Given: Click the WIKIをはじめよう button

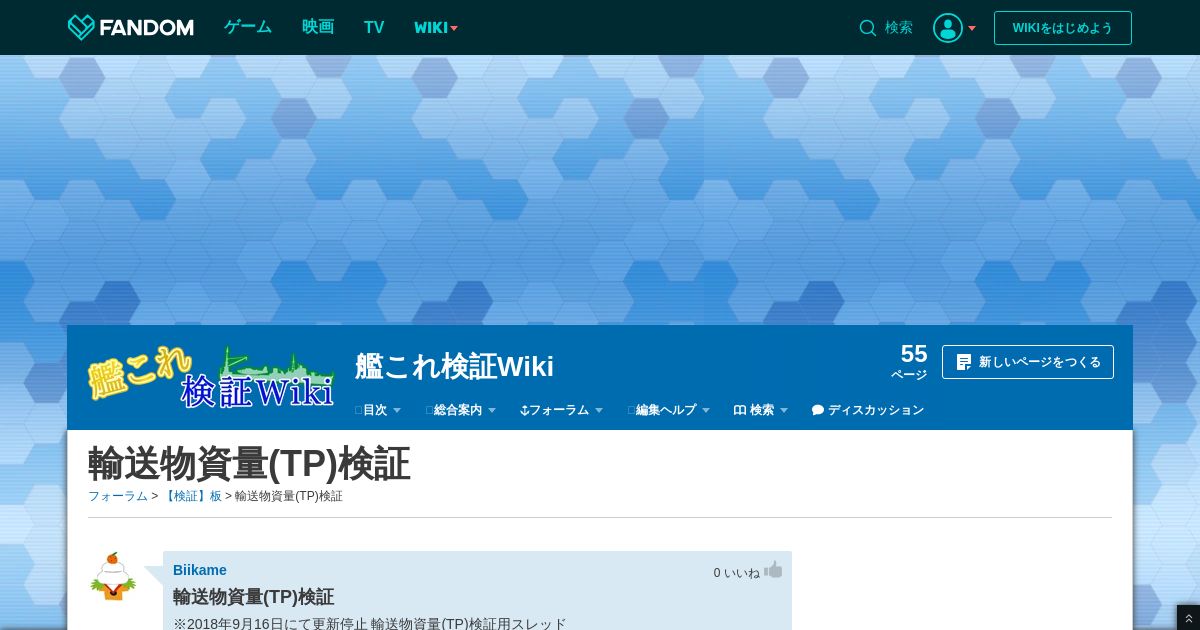Looking at the screenshot, I should click(x=1063, y=28).
